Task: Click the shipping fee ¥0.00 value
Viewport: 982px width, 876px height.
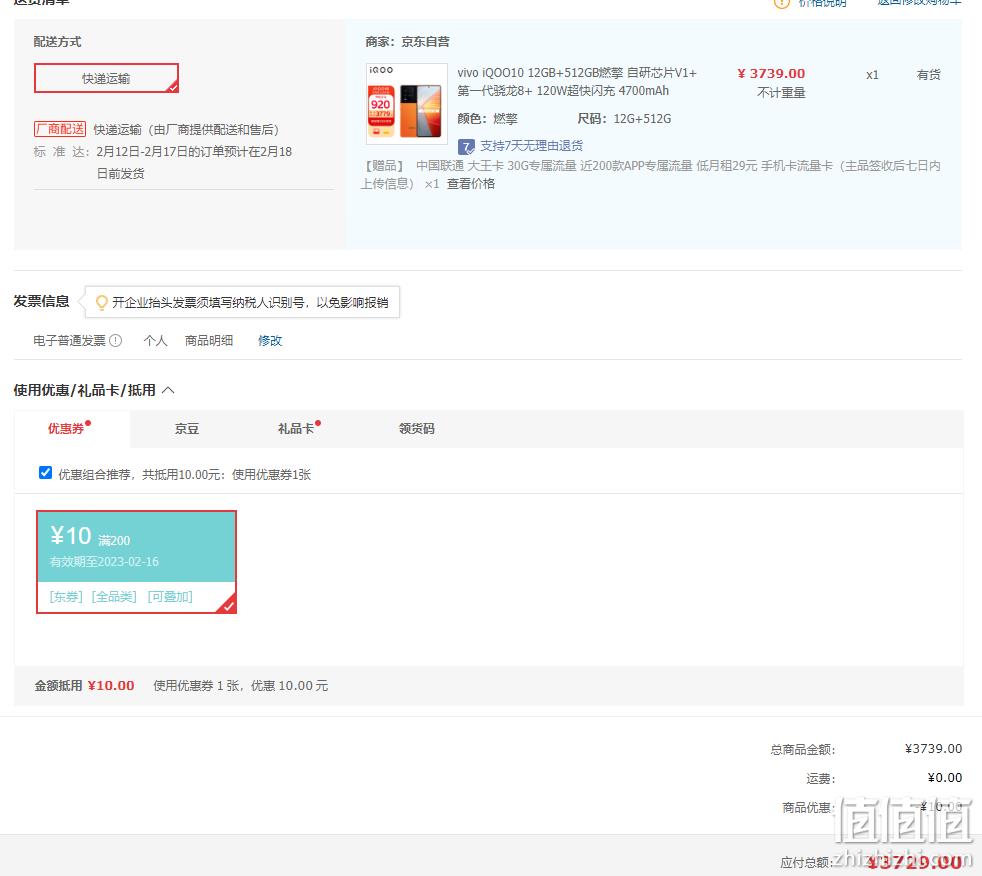Action: pos(944,778)
